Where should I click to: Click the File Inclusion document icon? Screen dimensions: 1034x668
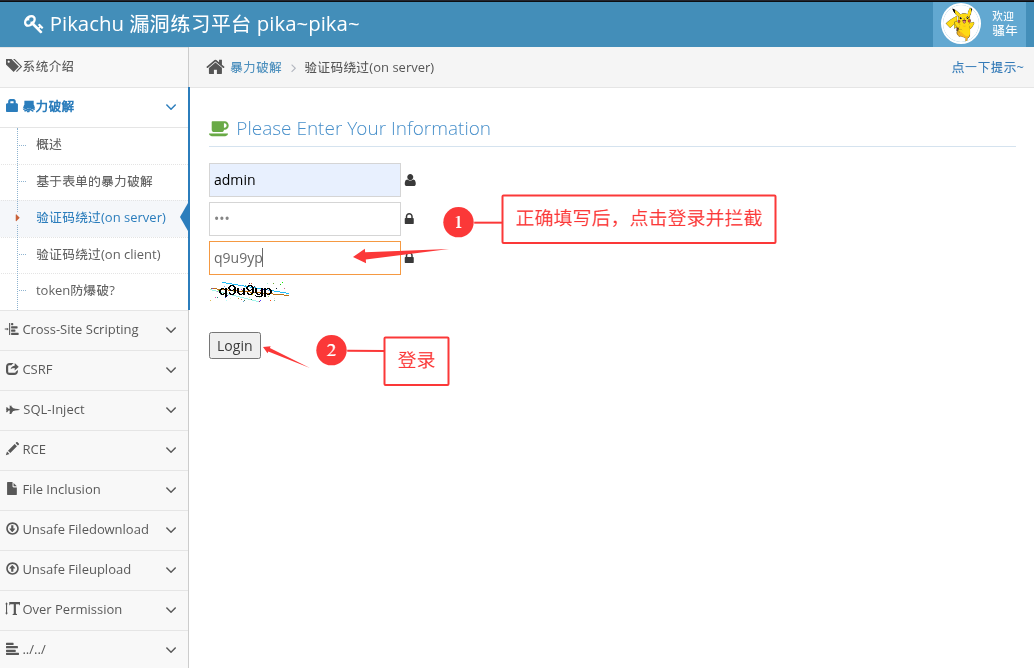12,489
